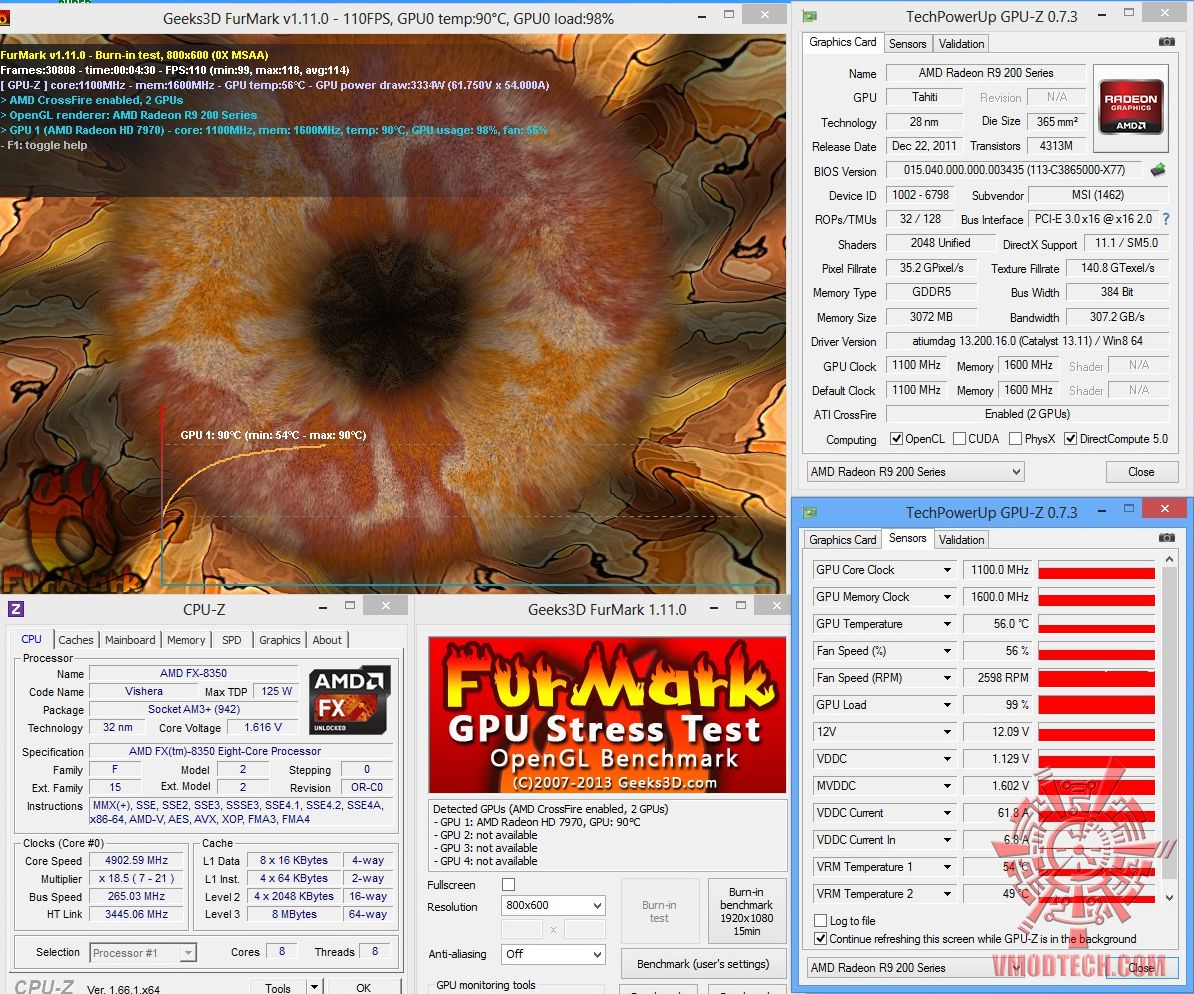The width and height of the screenshot is (1194, 994).
Task: Enable the Log to file checkbox
Action: 820,920
